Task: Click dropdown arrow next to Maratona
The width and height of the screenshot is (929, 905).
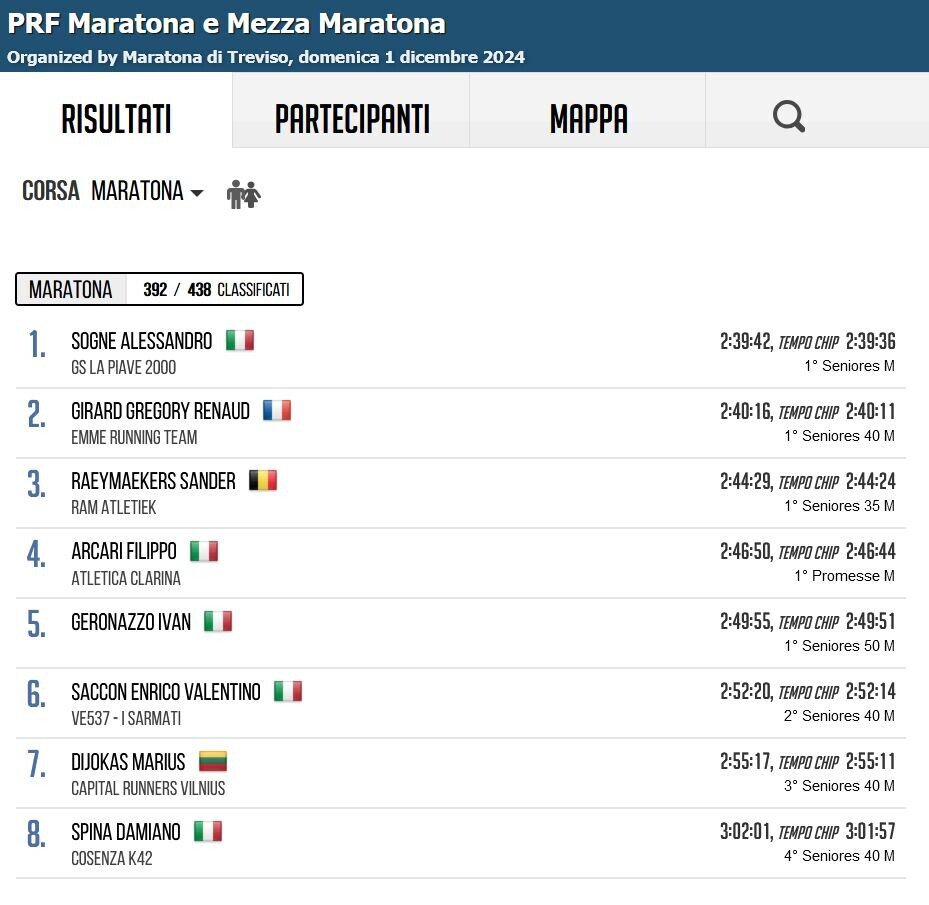Action: (197, 193)
